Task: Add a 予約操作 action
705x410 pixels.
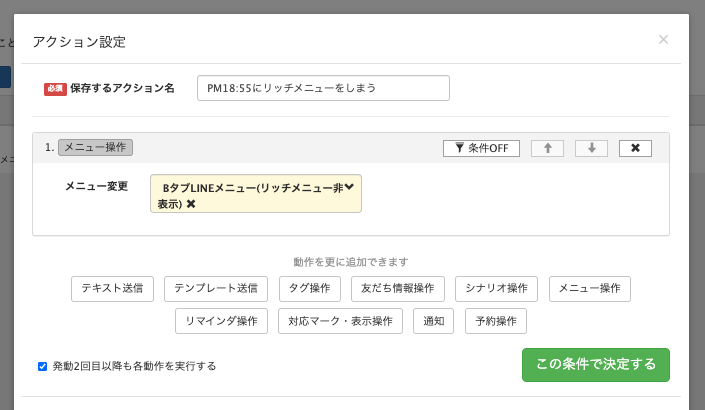Action: [x=496, y=321]
